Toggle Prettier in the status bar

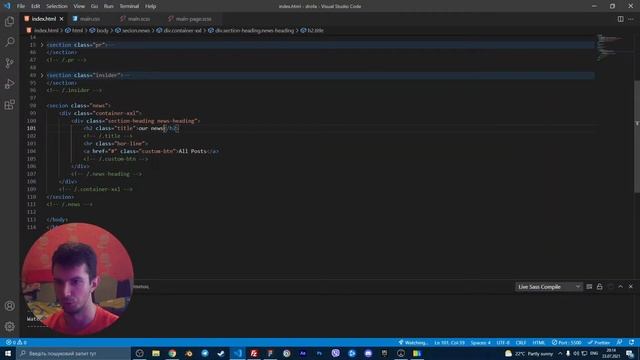[x=599, y=342]
